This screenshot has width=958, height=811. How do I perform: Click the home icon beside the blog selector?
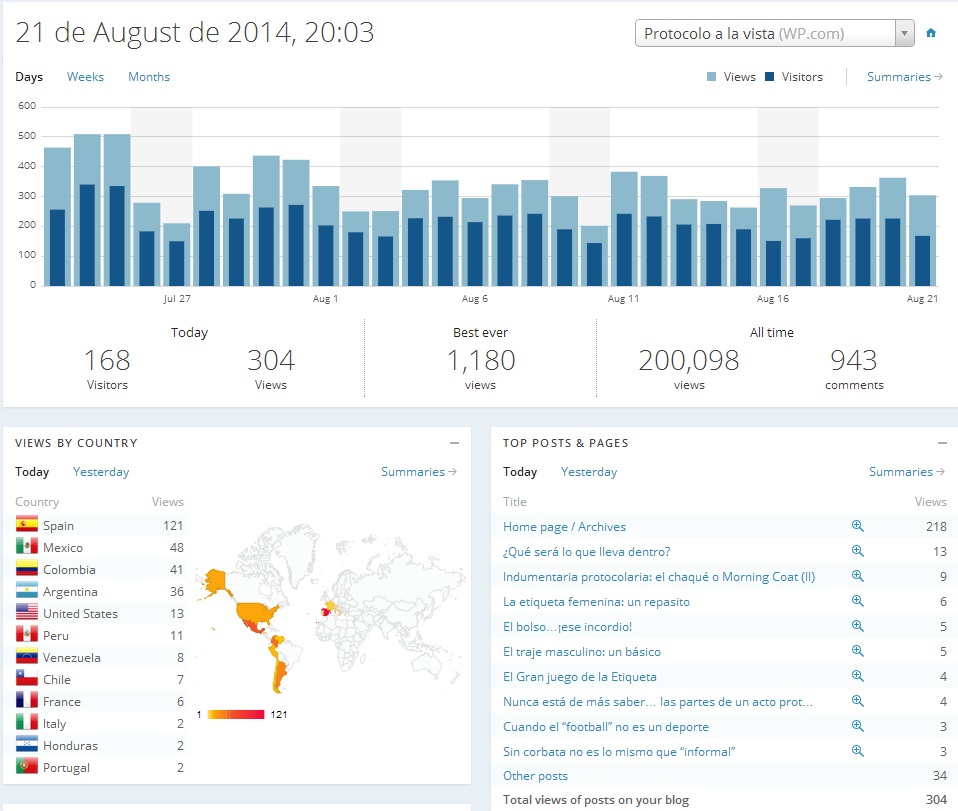(x=931, y=33)
